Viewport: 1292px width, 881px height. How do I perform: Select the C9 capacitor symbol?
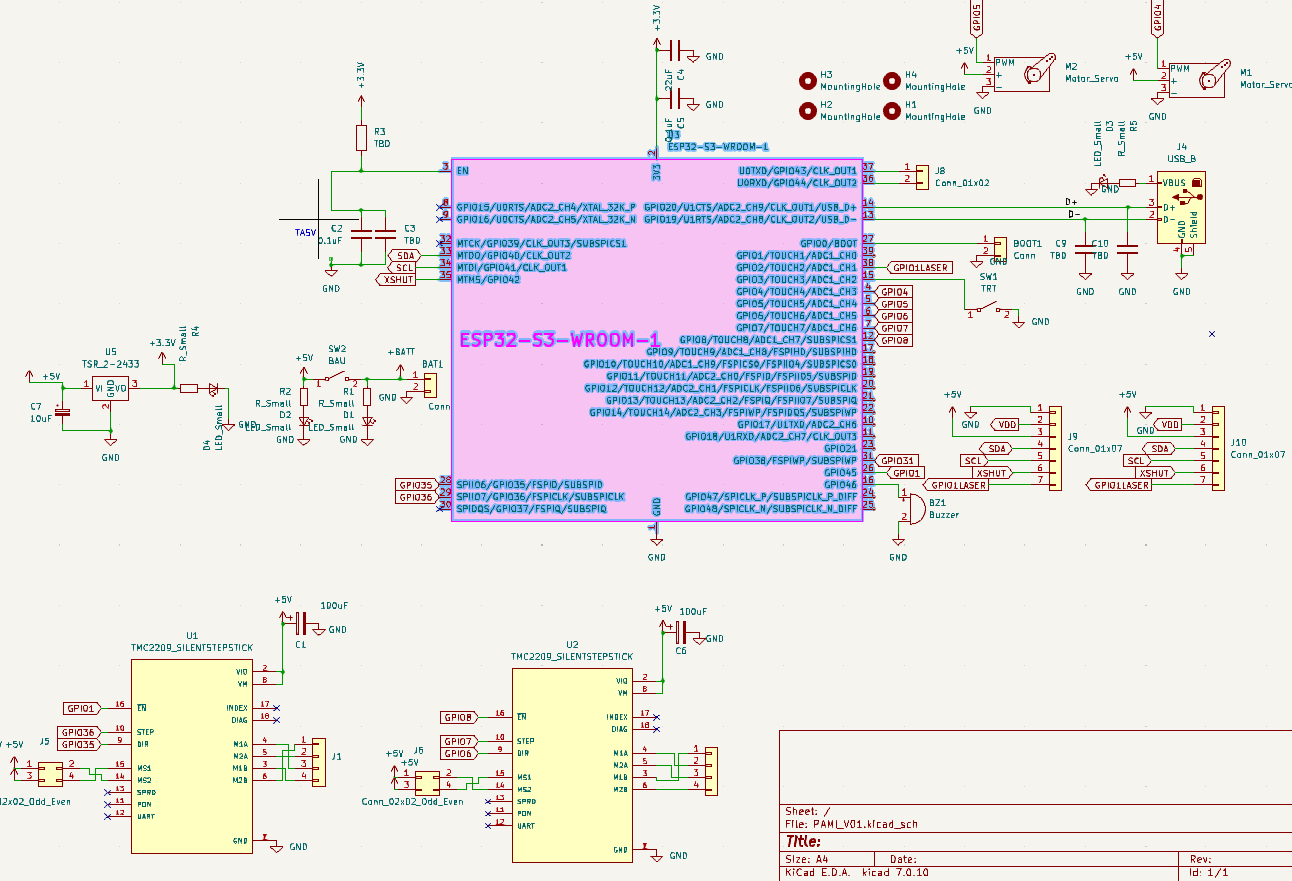[1085, 248]
